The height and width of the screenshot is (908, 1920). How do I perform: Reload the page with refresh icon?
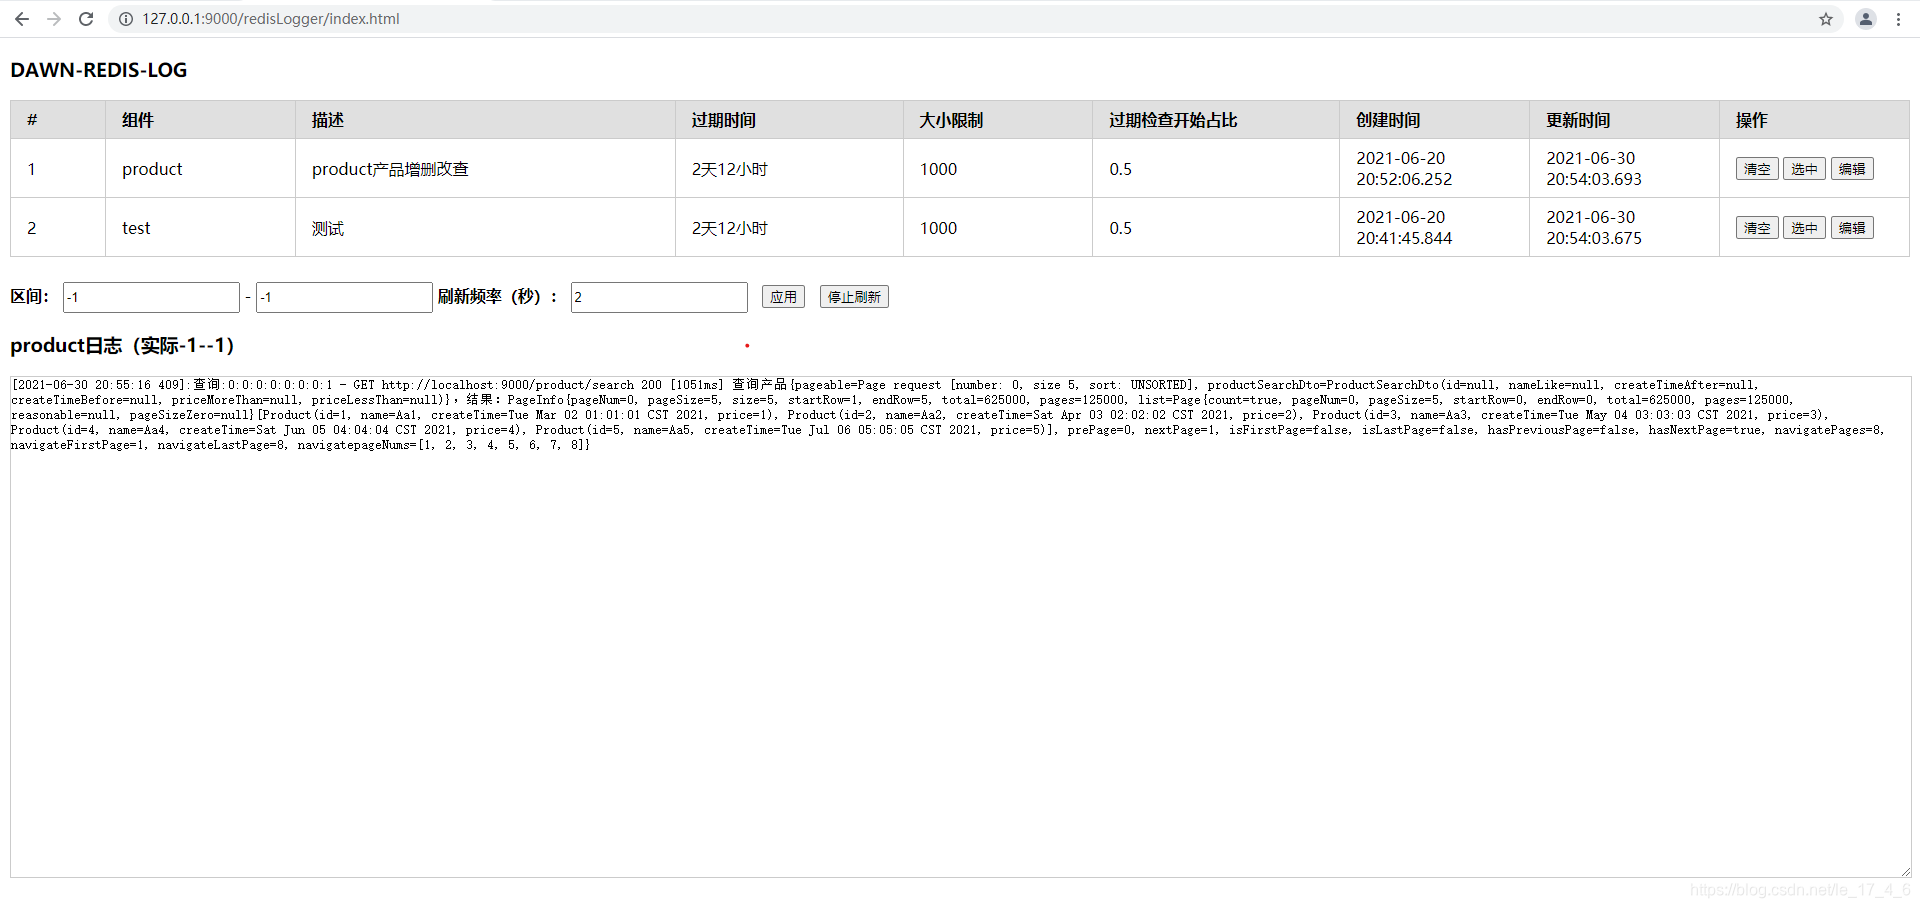coord(86,19)
